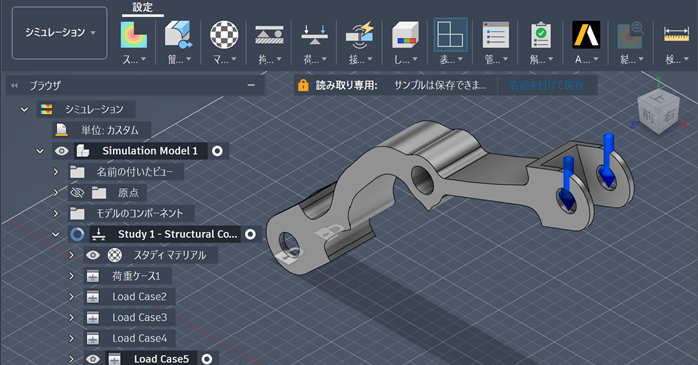Open the Simulation (シミュレーション) workspace dropdown

pos(60,32)
